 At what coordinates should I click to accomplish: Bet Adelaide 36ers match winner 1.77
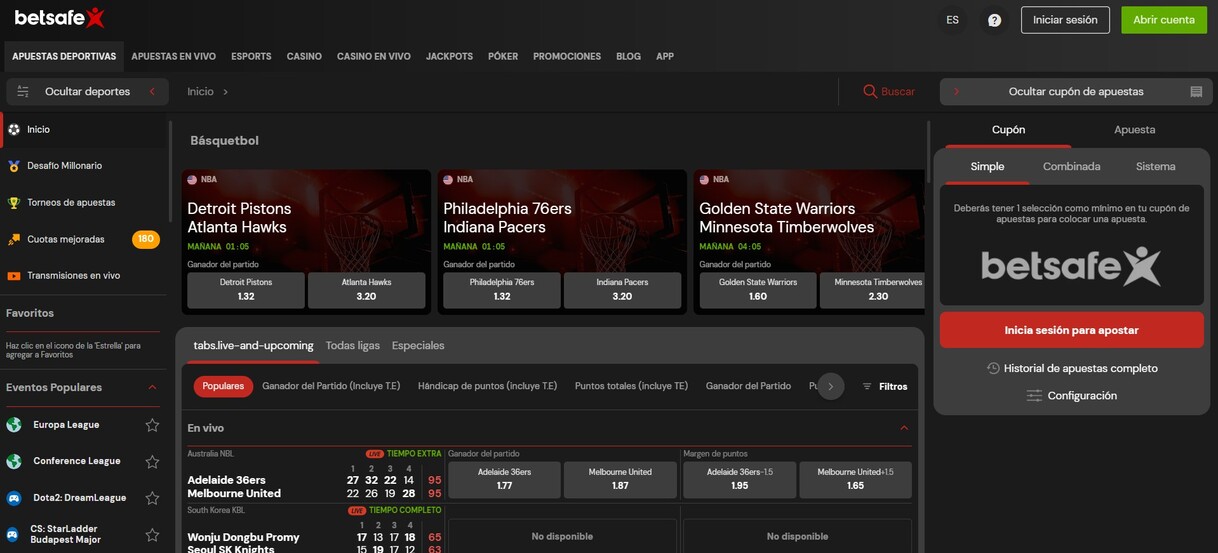coord(504,479)
